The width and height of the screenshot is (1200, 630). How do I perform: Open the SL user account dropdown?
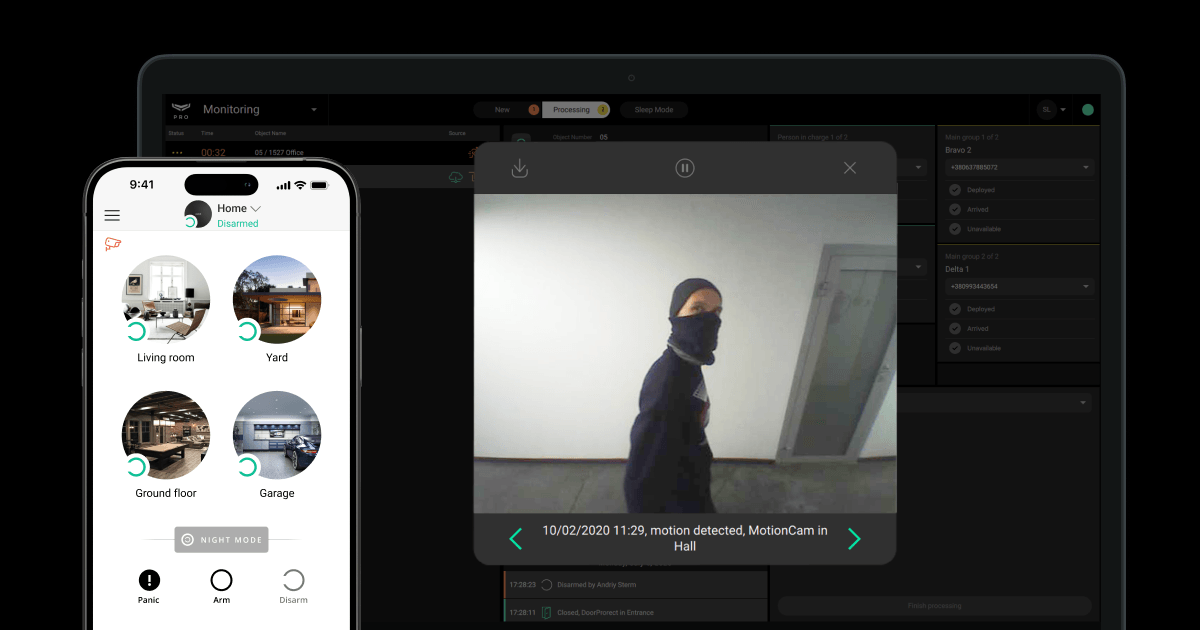click(1052, 110)
